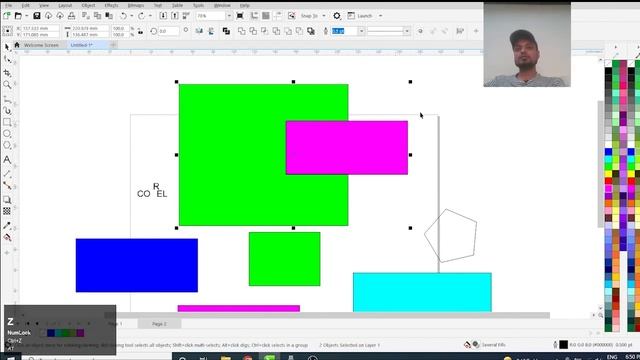This screenshot has height=360, width=640.
Task: Click the object X position field
Action: click(x=40, y=28)
